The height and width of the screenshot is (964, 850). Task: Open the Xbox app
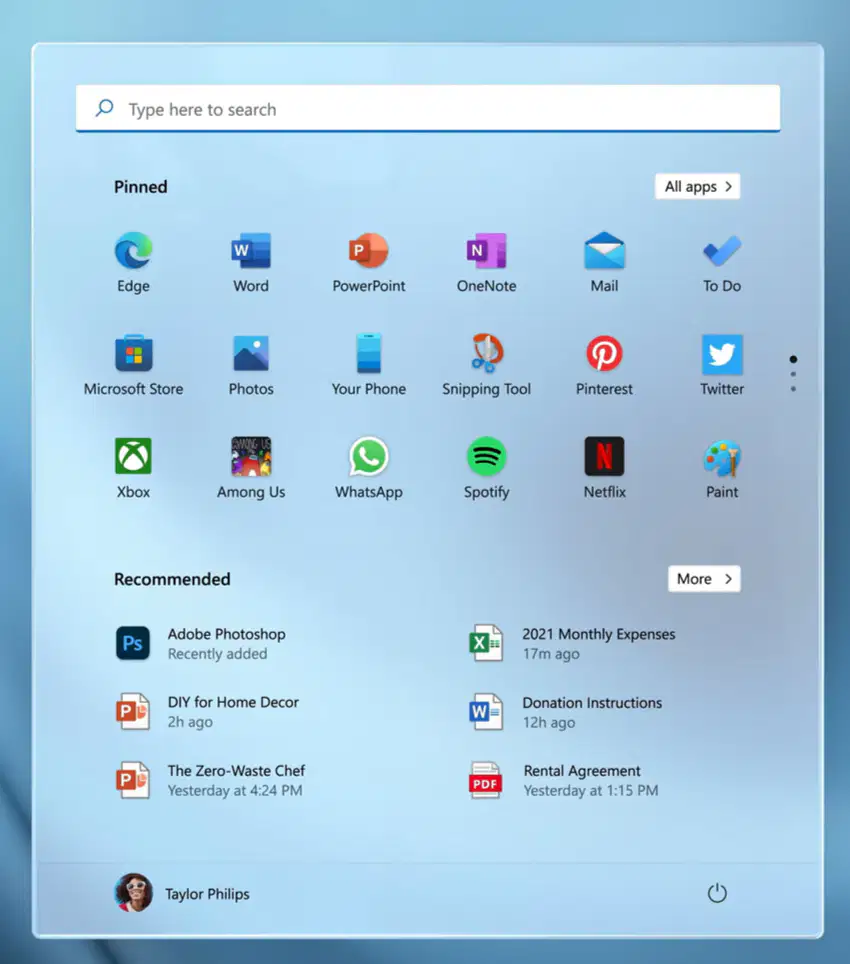coord(133,468)
